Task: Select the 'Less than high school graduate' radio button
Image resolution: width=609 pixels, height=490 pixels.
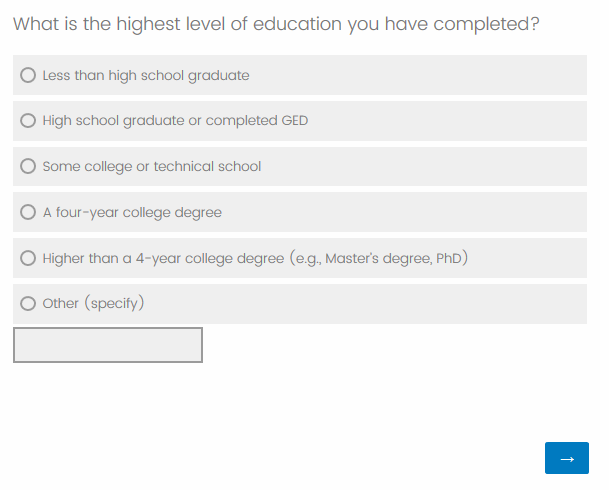Action: tap(28, 75)
